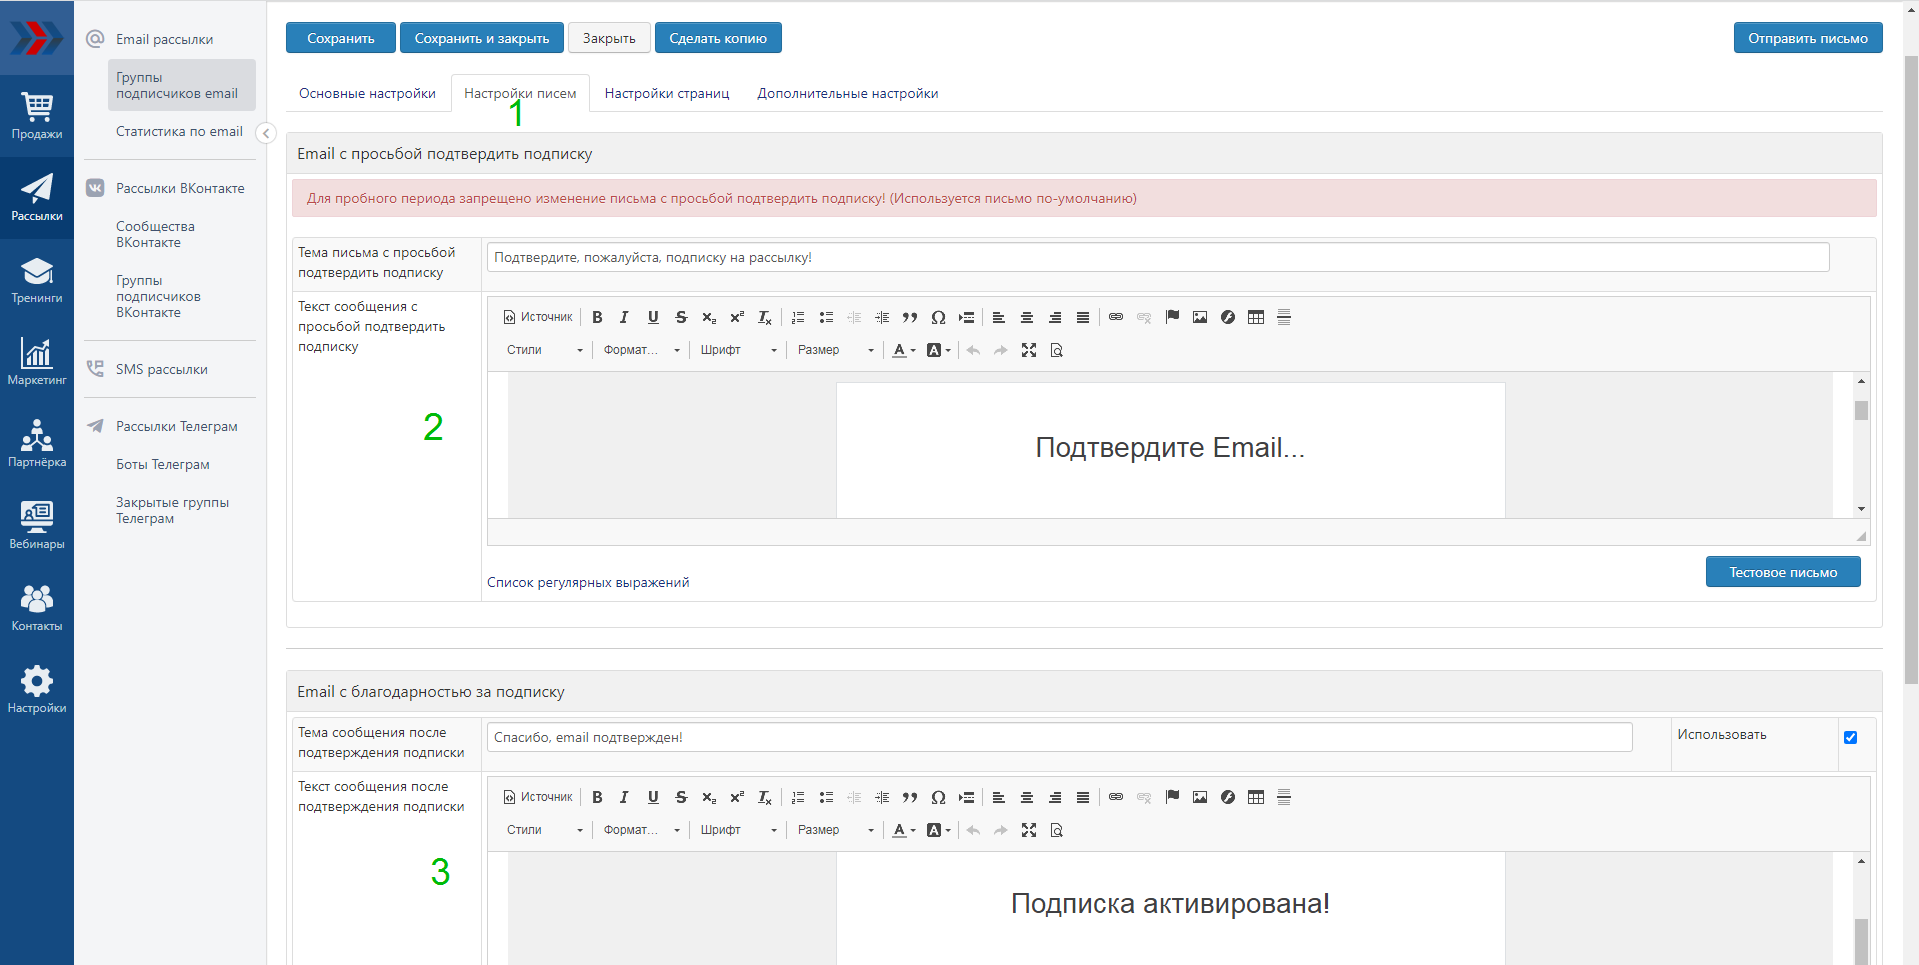Viewport: 1919px width, 965px height.
Task: Insert table in thank-you email editor
Action: click(x=1256, y=797)
